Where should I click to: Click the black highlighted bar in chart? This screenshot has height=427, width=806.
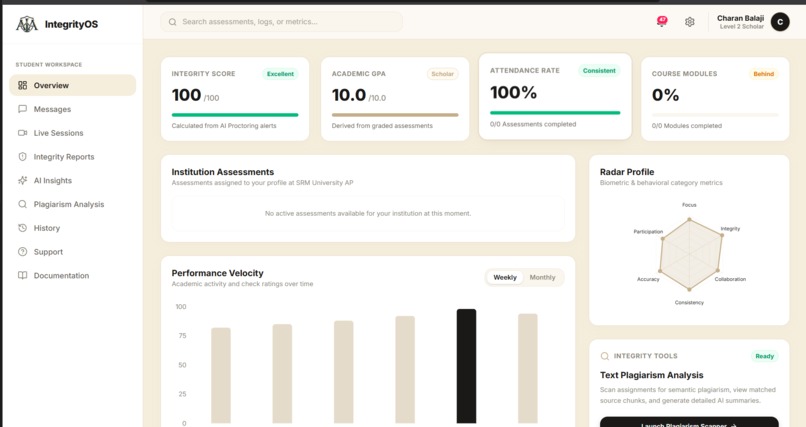[466, 366]
